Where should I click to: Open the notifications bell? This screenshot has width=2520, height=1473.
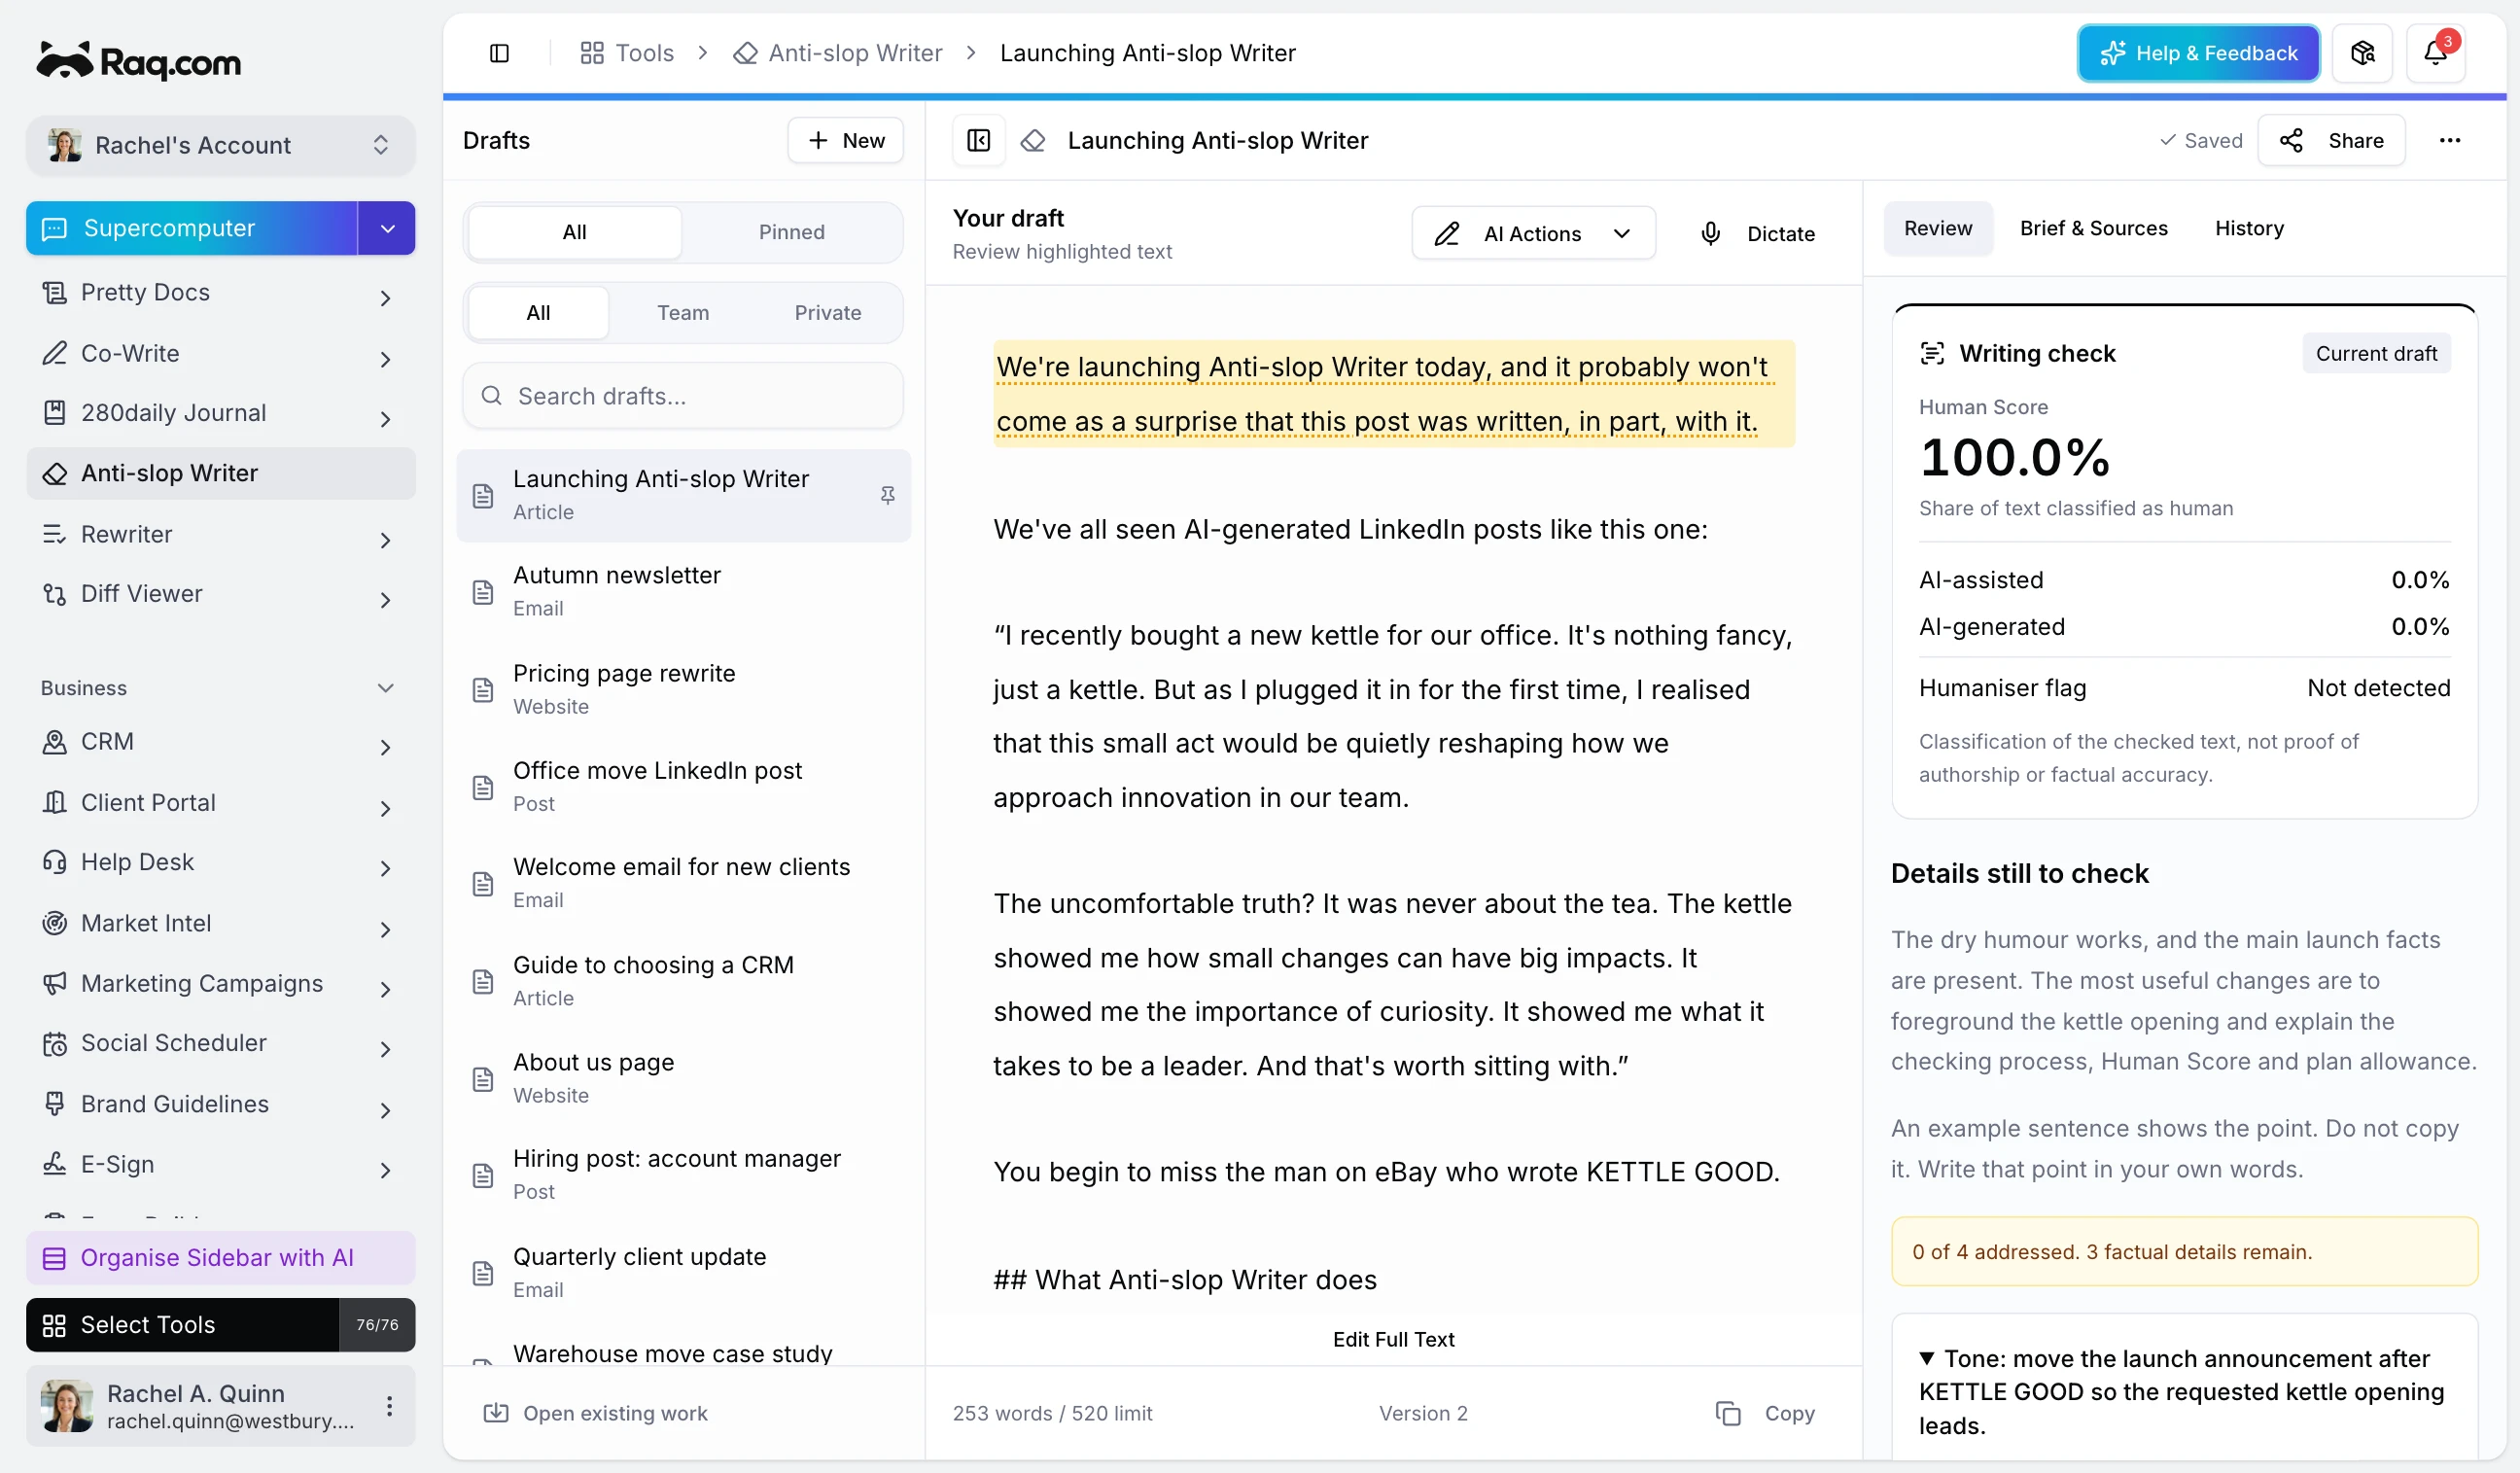click(2435, 53)
